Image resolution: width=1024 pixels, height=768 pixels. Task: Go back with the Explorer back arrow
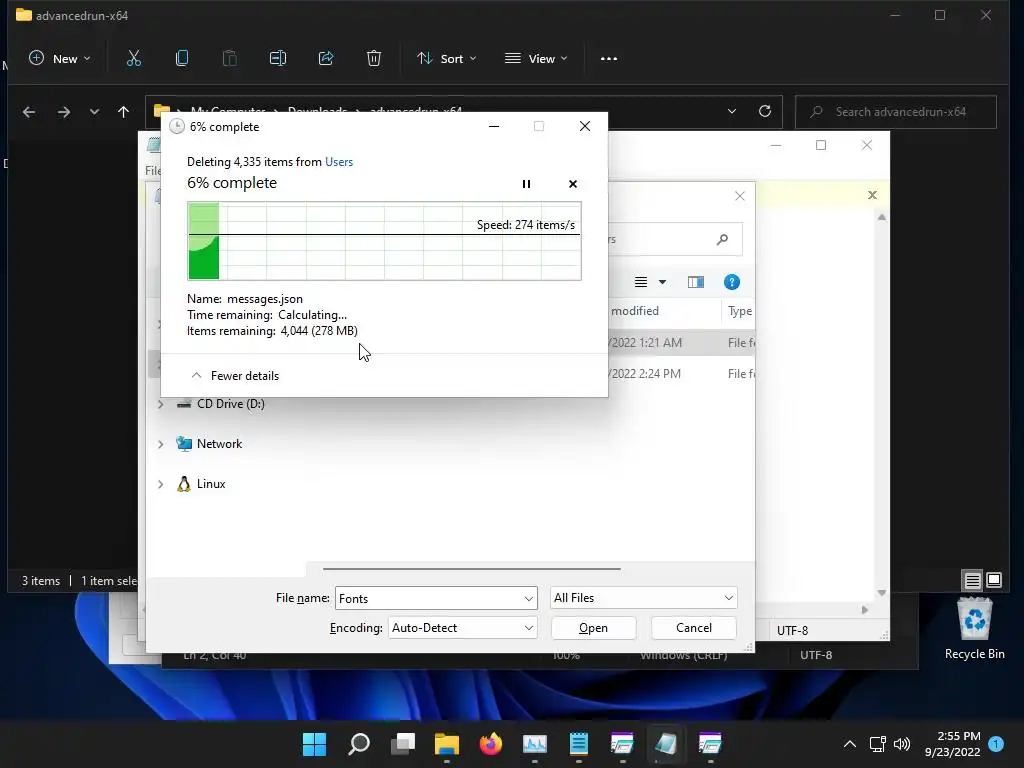[29, 112]
